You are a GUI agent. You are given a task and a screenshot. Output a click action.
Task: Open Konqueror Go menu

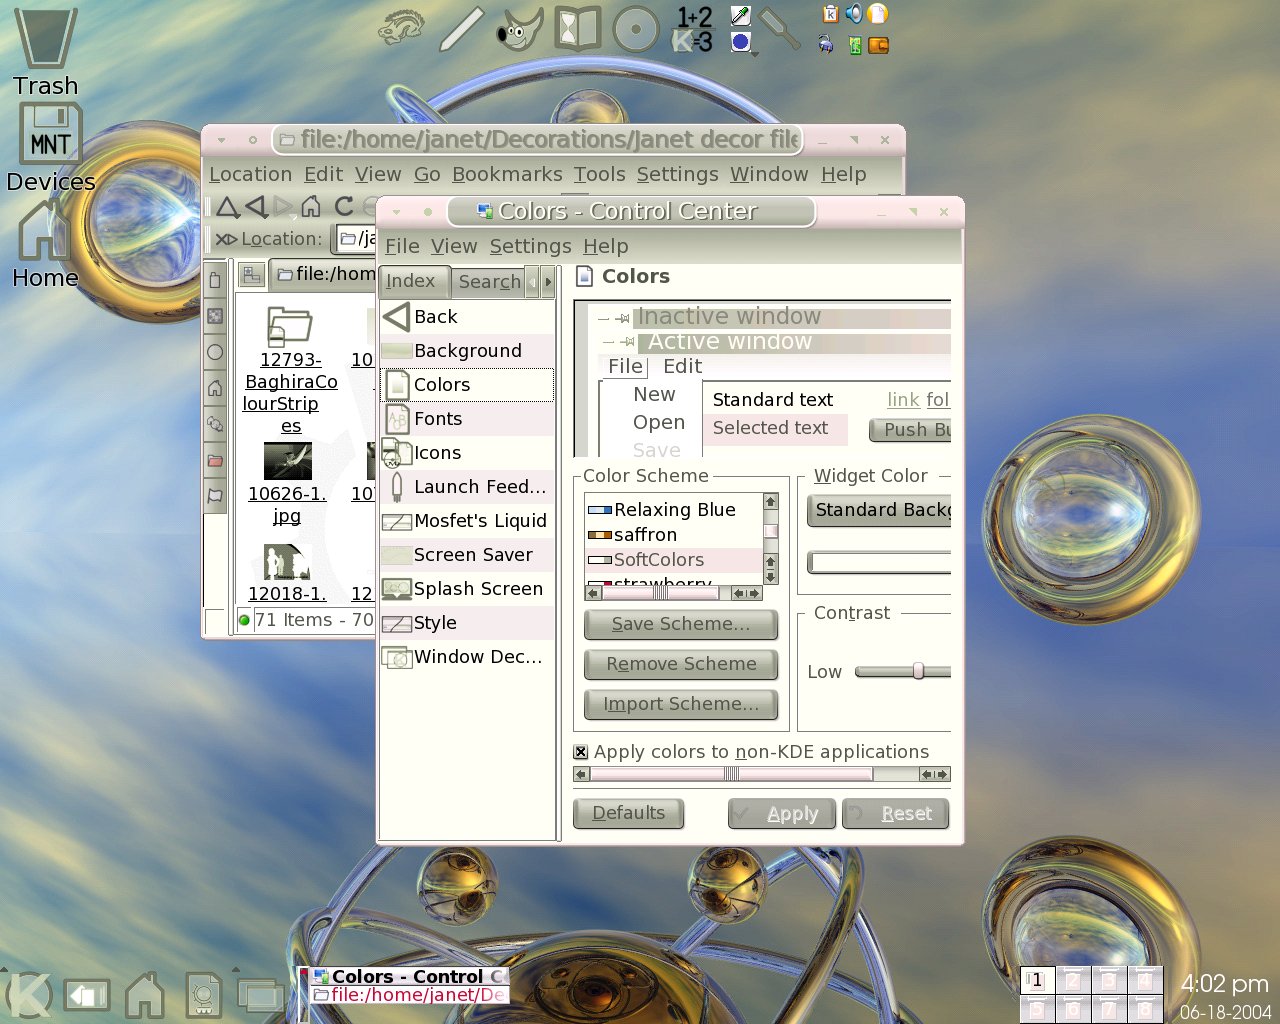point(427,174)
